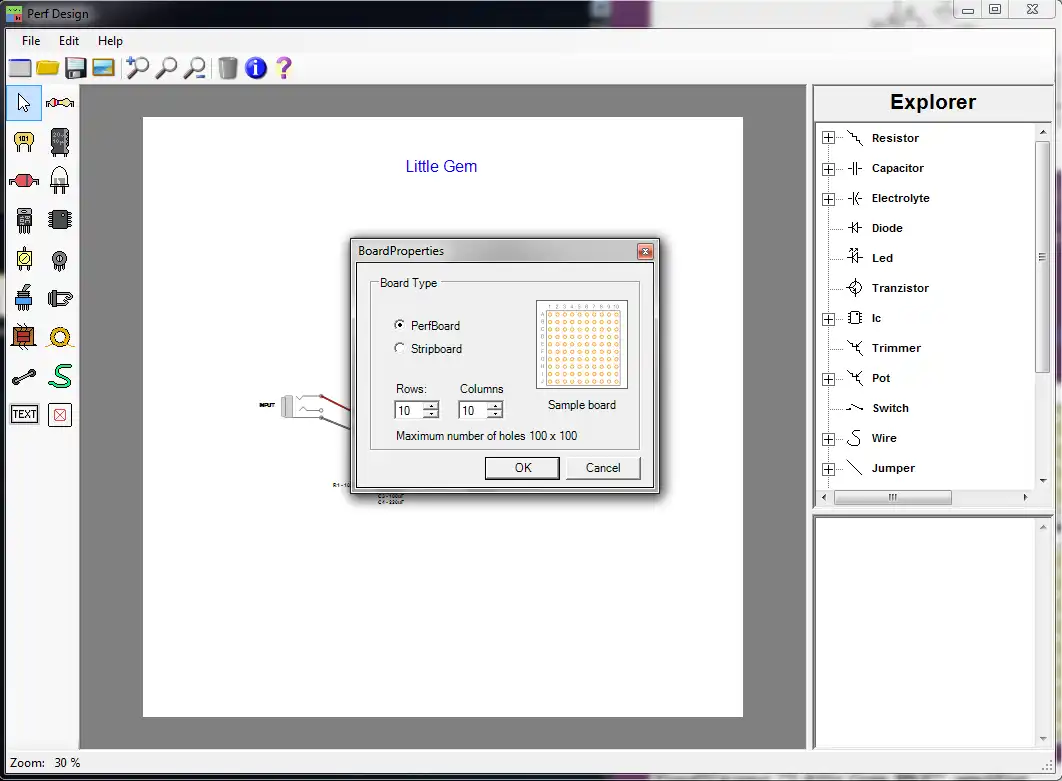Select the blue toggle switch tool
The image size is (1062, 781).
click(24, 297)
